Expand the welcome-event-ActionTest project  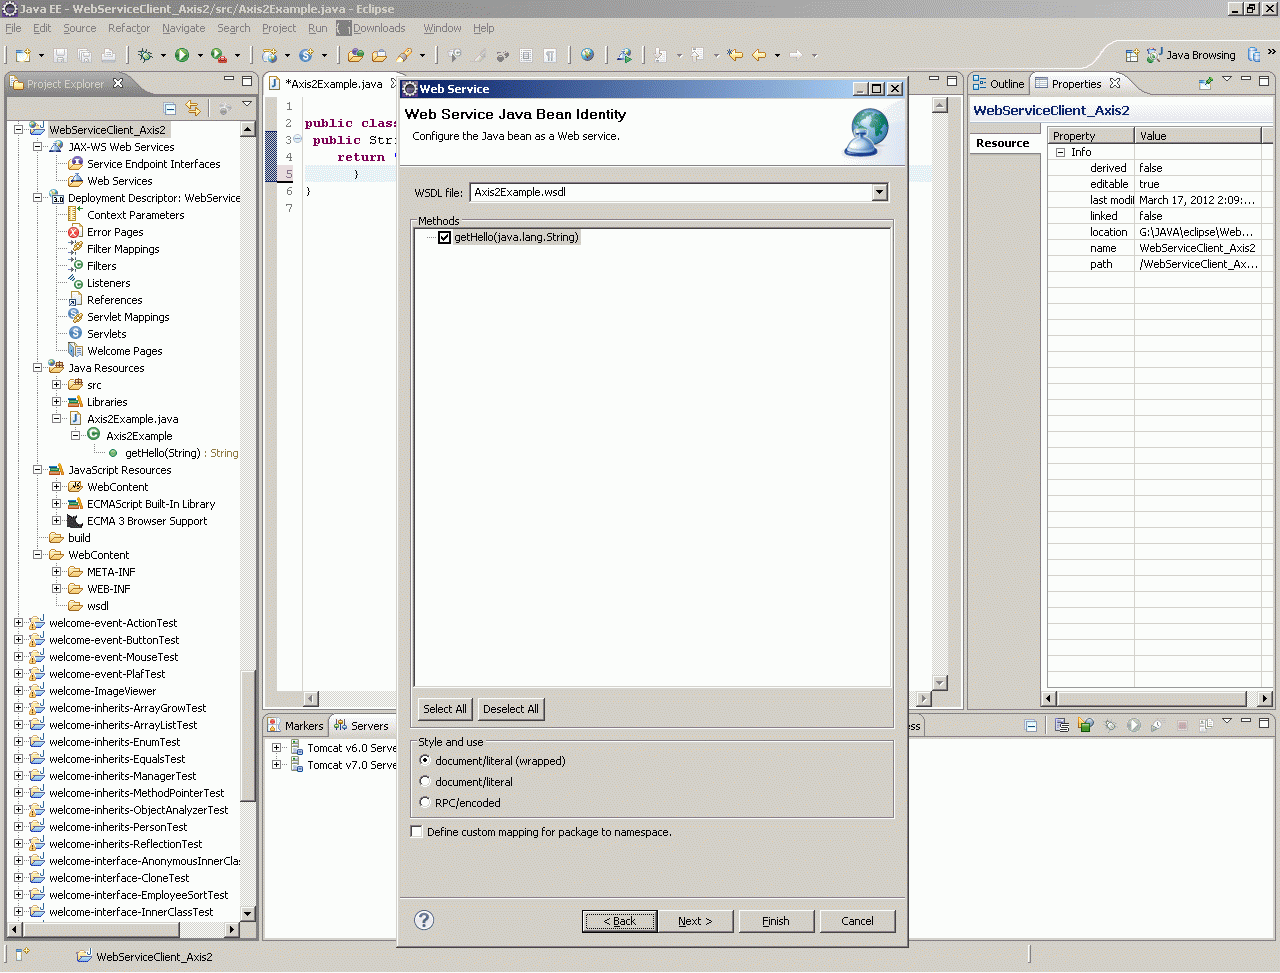[x=19, y=623]
